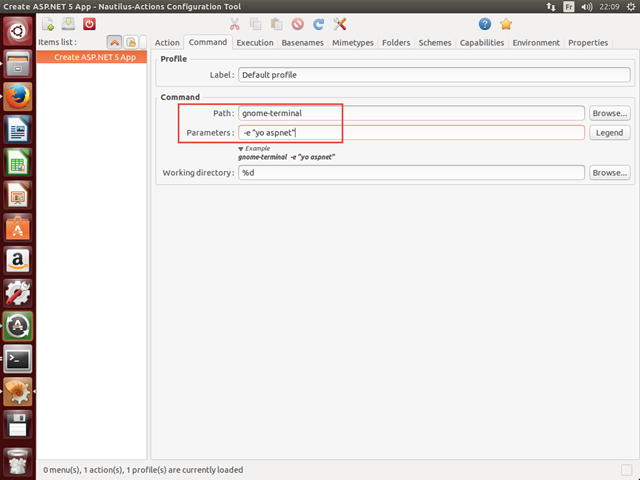Image resolution: width=640 pixels, height=480 pixels.
Task: Open LibreOffice Calc launcher icon
Action: [18, 162]
